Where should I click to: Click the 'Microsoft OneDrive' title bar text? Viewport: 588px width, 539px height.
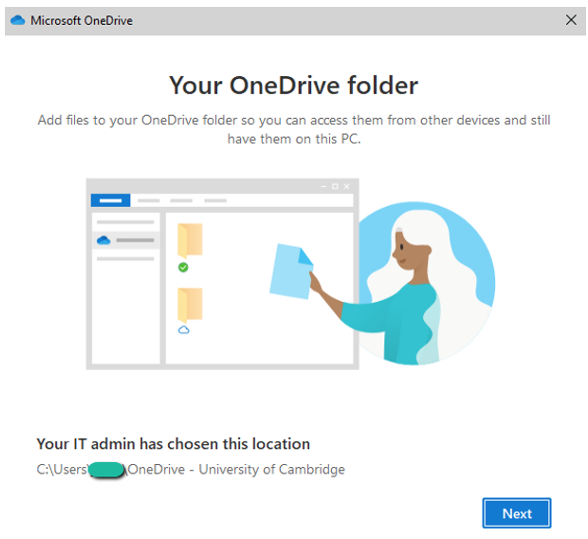81,20
